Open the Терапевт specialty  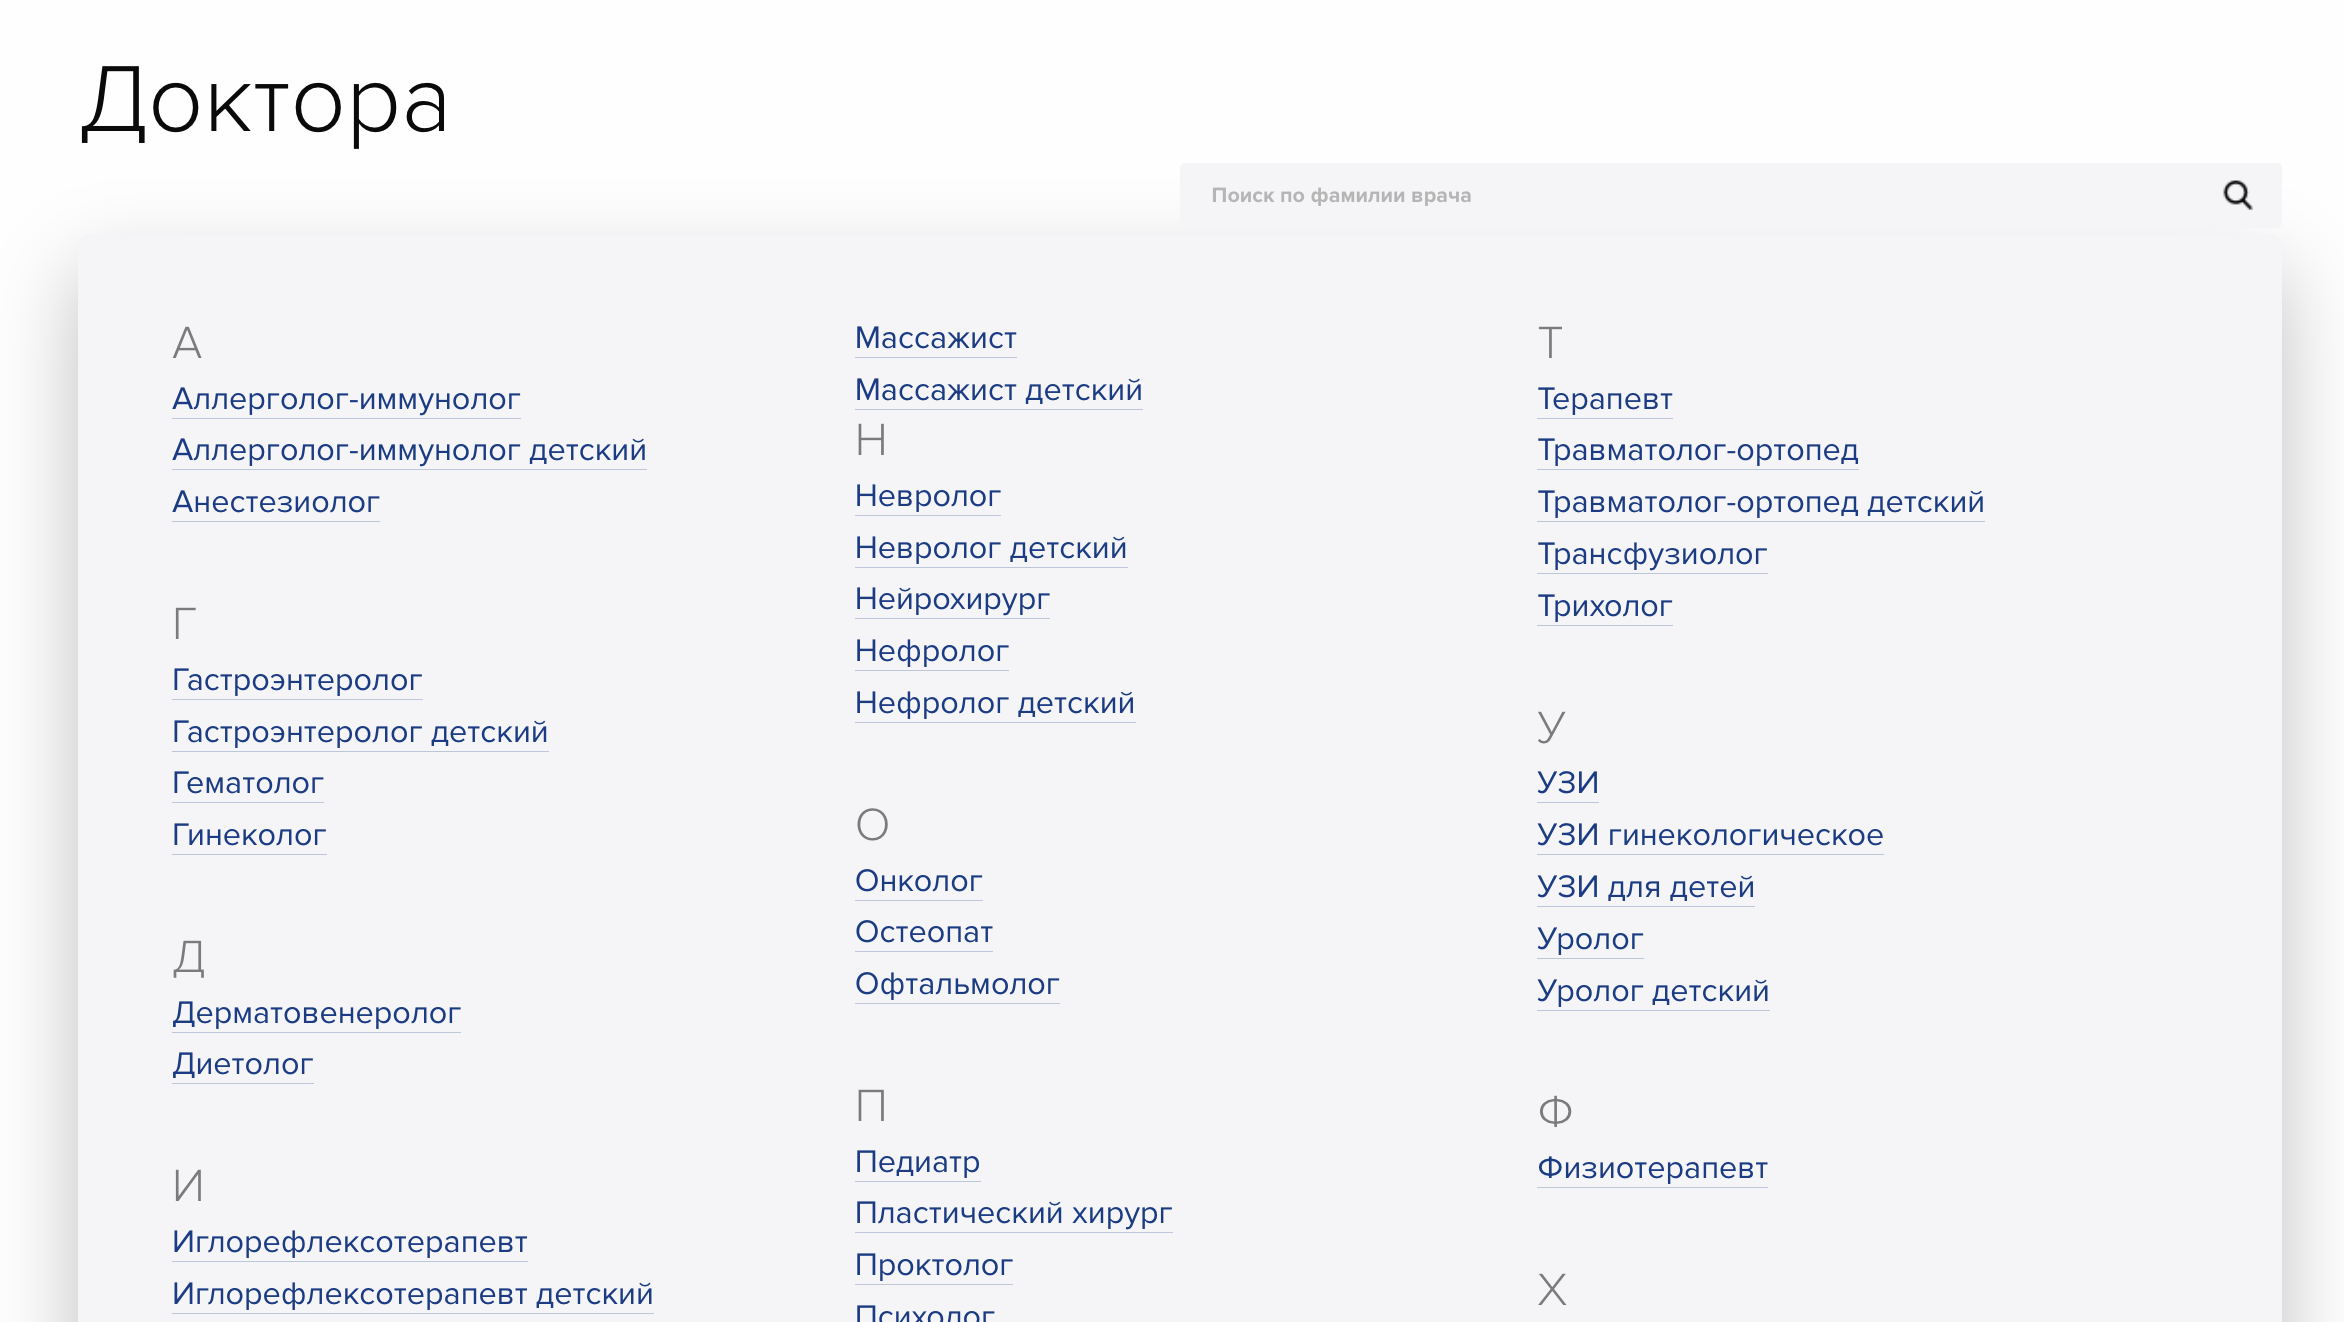pos(1605,399)
